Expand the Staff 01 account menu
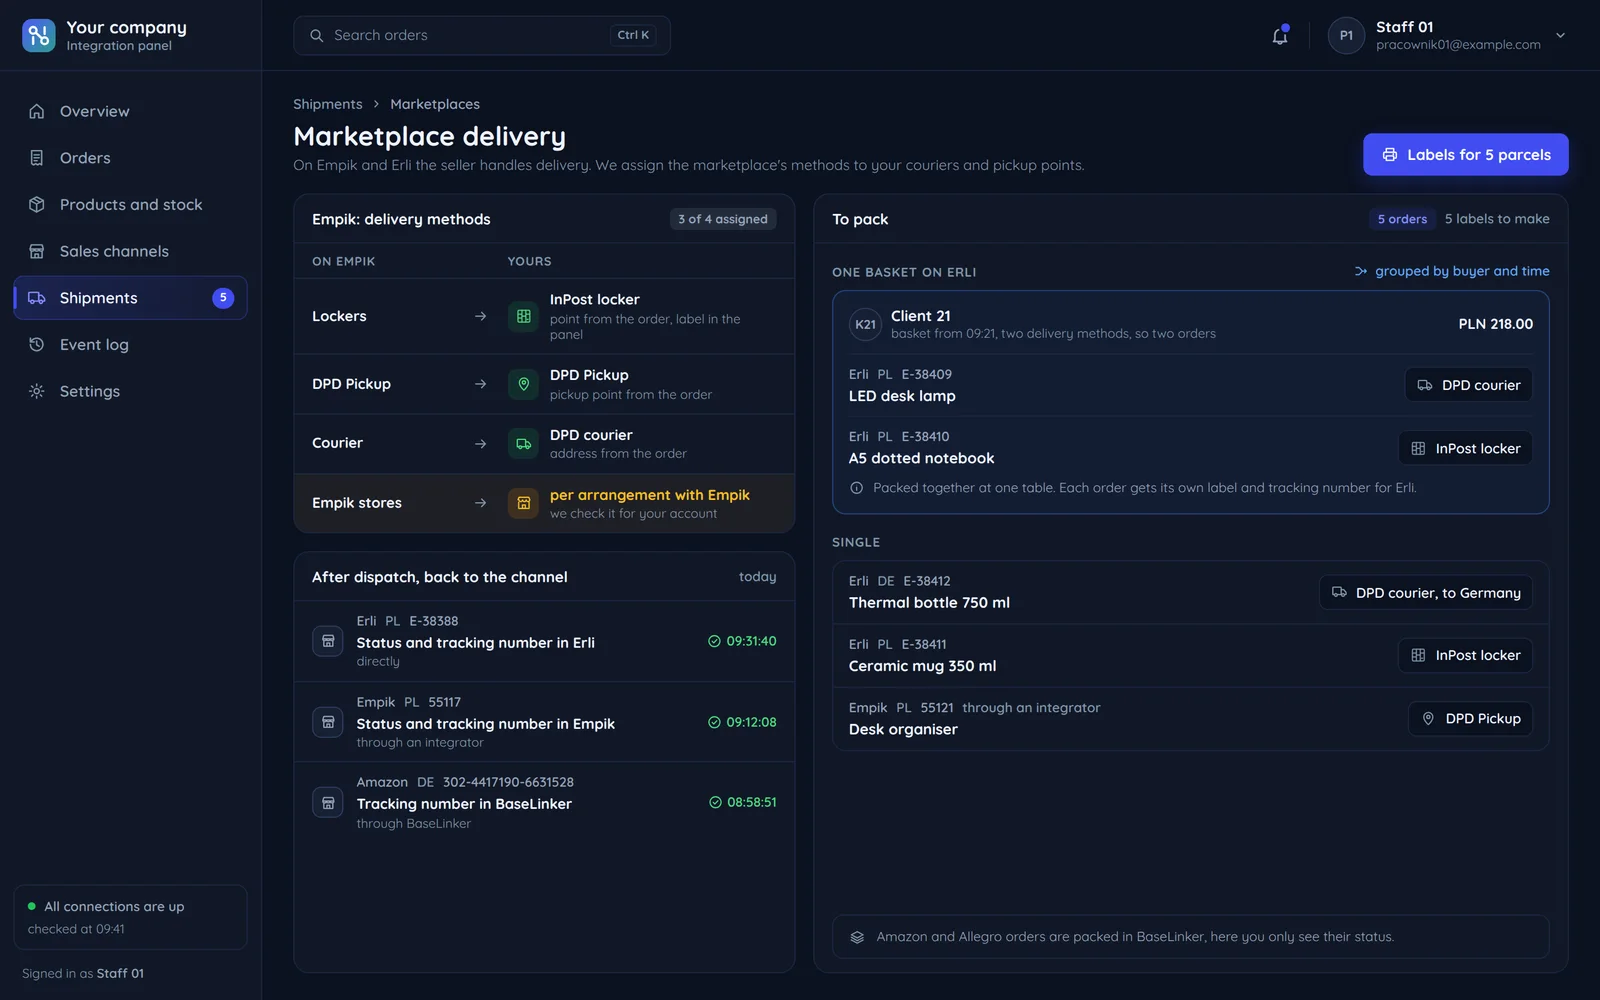 coord(1560,36)
